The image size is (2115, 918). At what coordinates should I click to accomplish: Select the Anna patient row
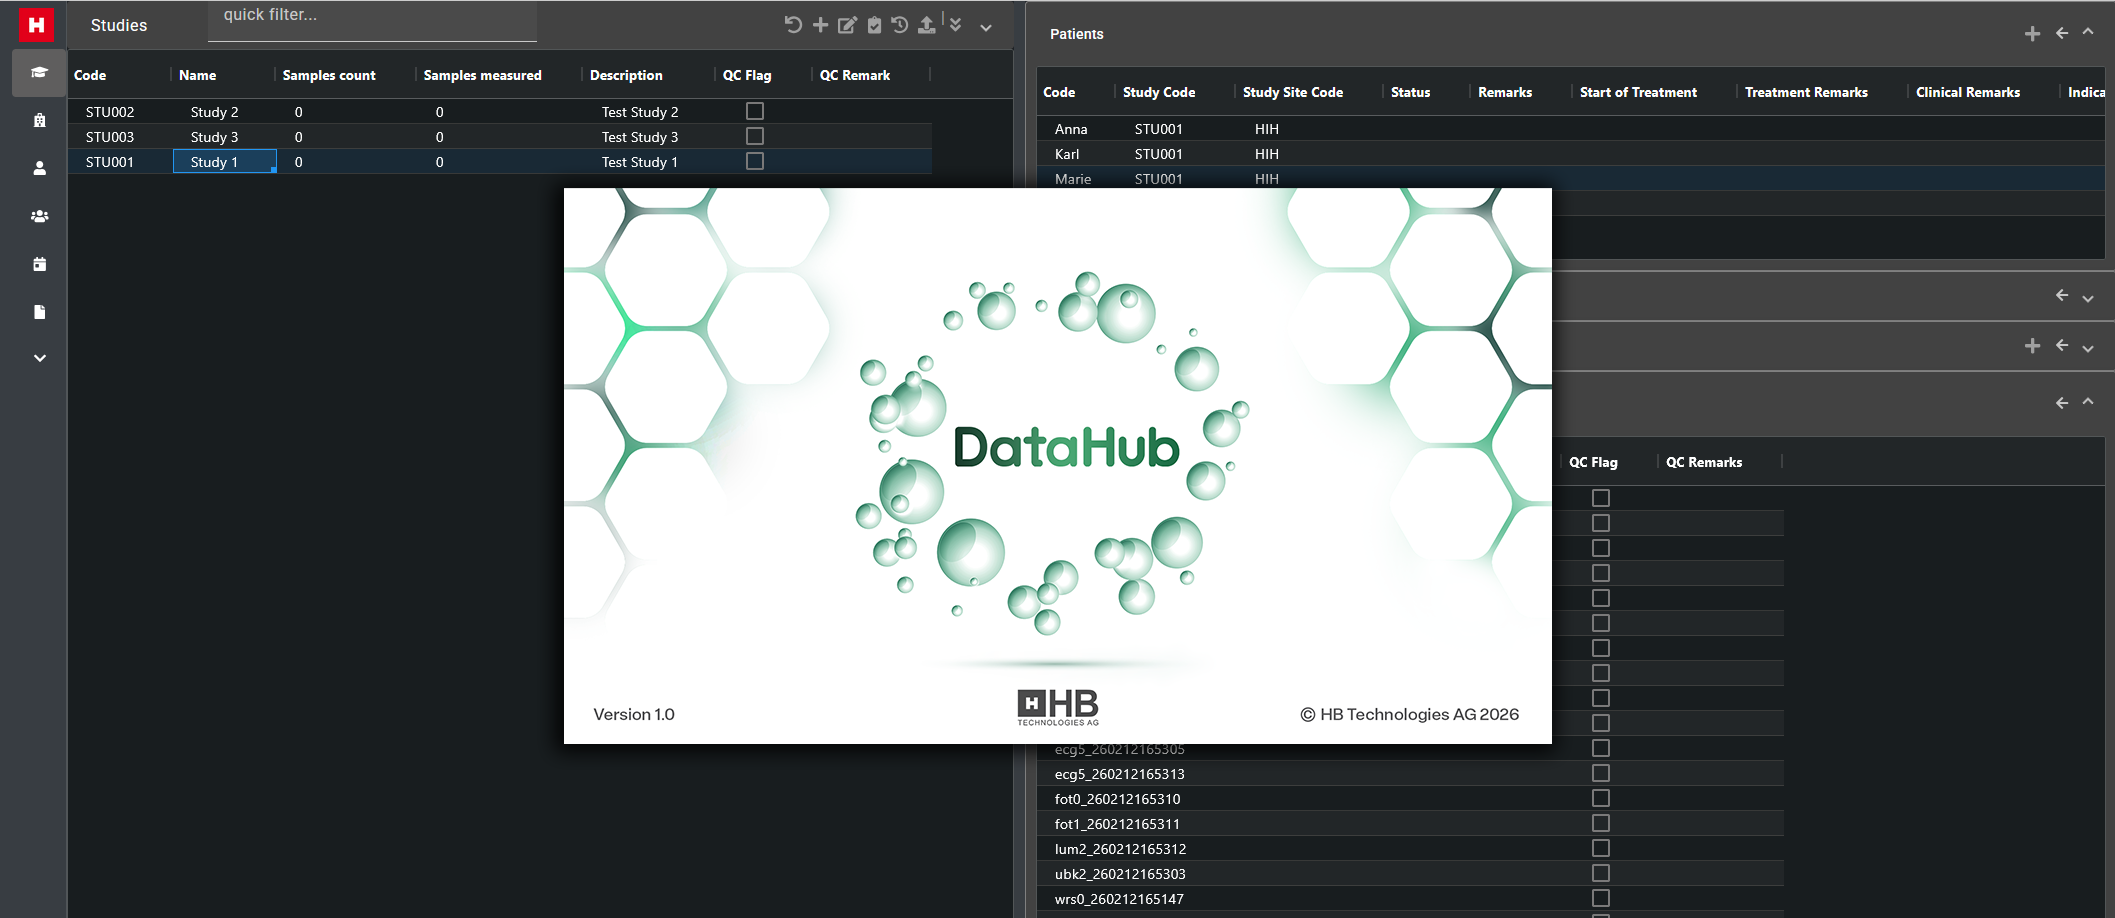pos(1071,129)
